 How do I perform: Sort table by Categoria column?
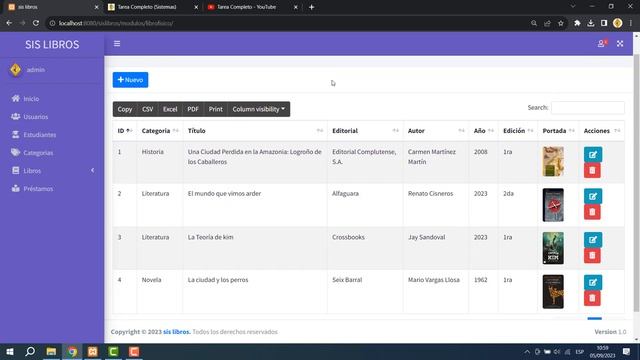[160, 131]
